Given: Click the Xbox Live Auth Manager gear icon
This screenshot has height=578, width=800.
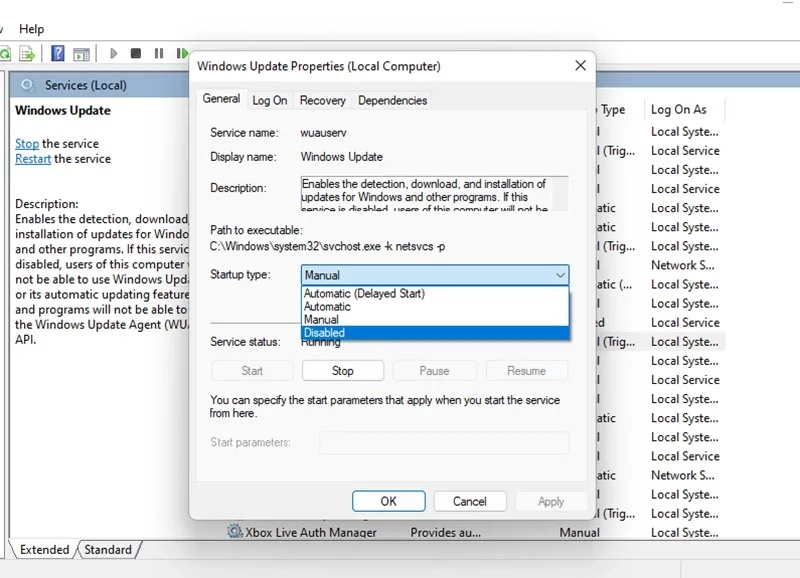Looking at the screenshot, I should pos(234,533).
